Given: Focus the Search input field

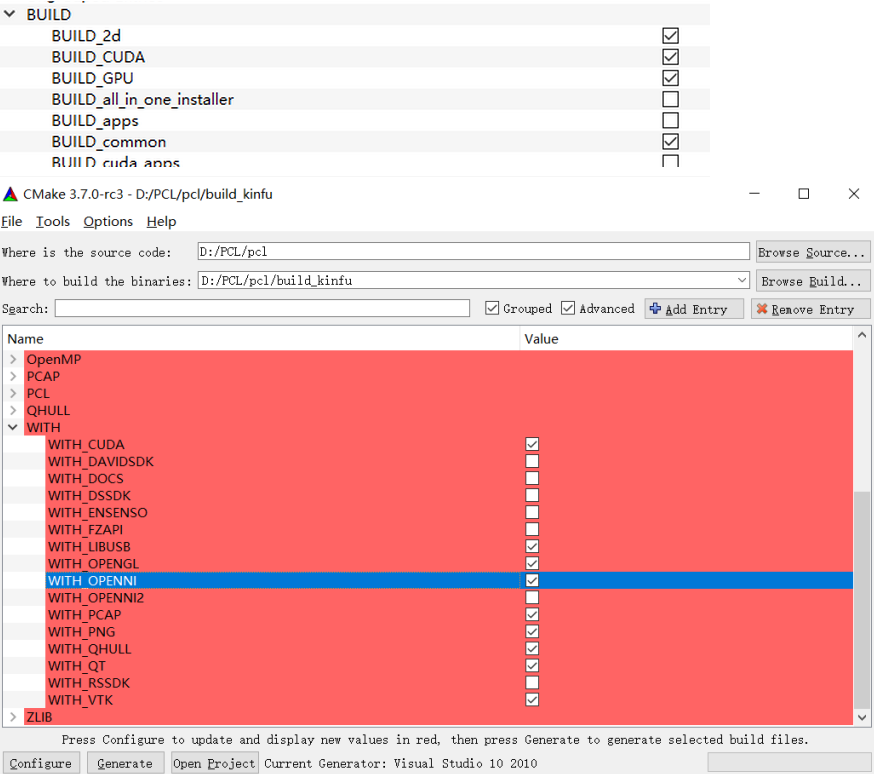Looking at the screenshot, I should coord(262,308).
